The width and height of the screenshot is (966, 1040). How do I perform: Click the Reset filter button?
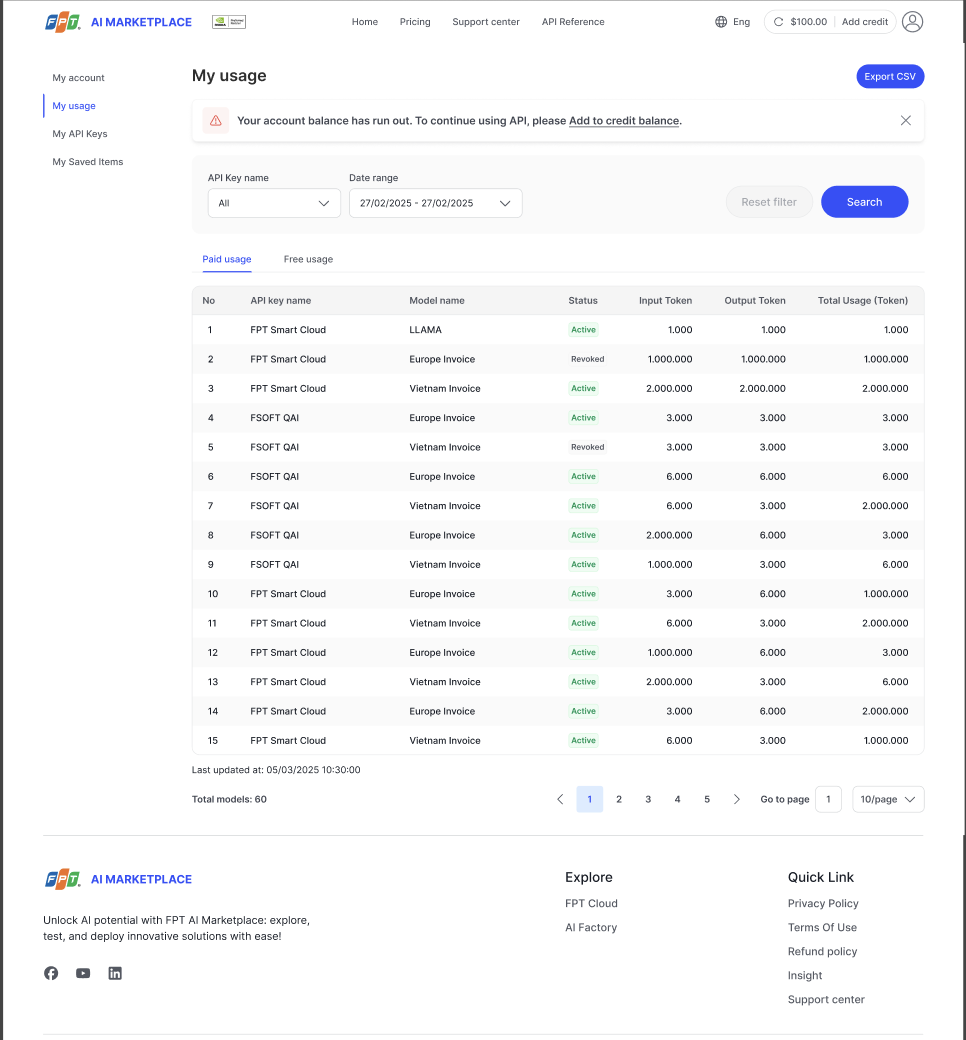(x=768, y=202)
